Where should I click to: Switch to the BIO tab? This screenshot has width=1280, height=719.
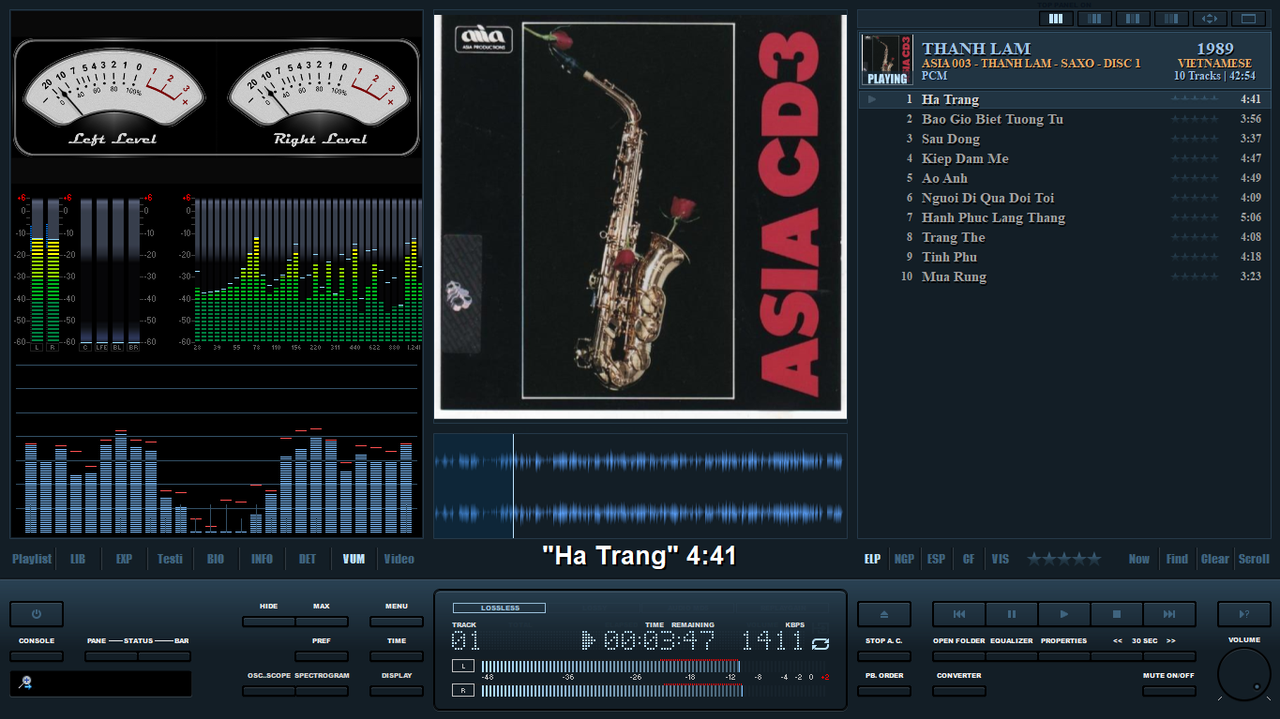click(216, 559)
